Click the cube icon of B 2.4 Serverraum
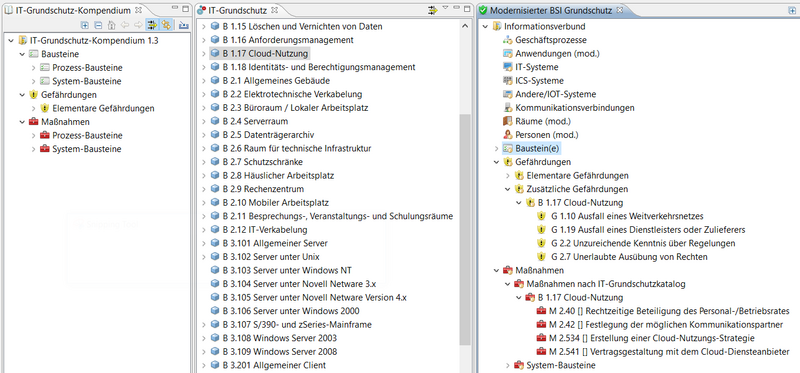Viewport: 800px width, 373px height. [215, 121]
